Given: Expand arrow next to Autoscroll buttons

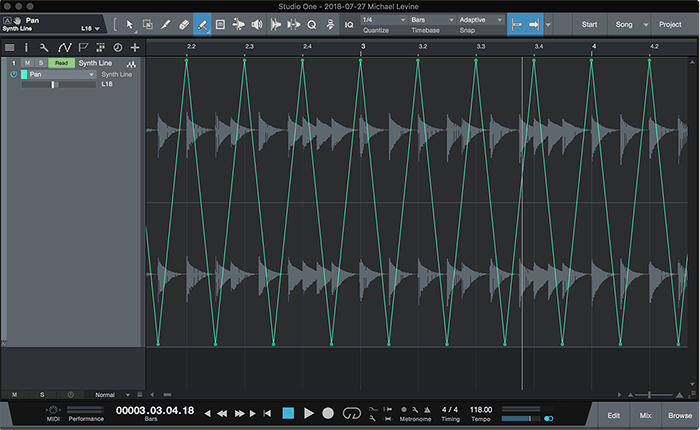Looking at the screenshot, I should point(548,25).
